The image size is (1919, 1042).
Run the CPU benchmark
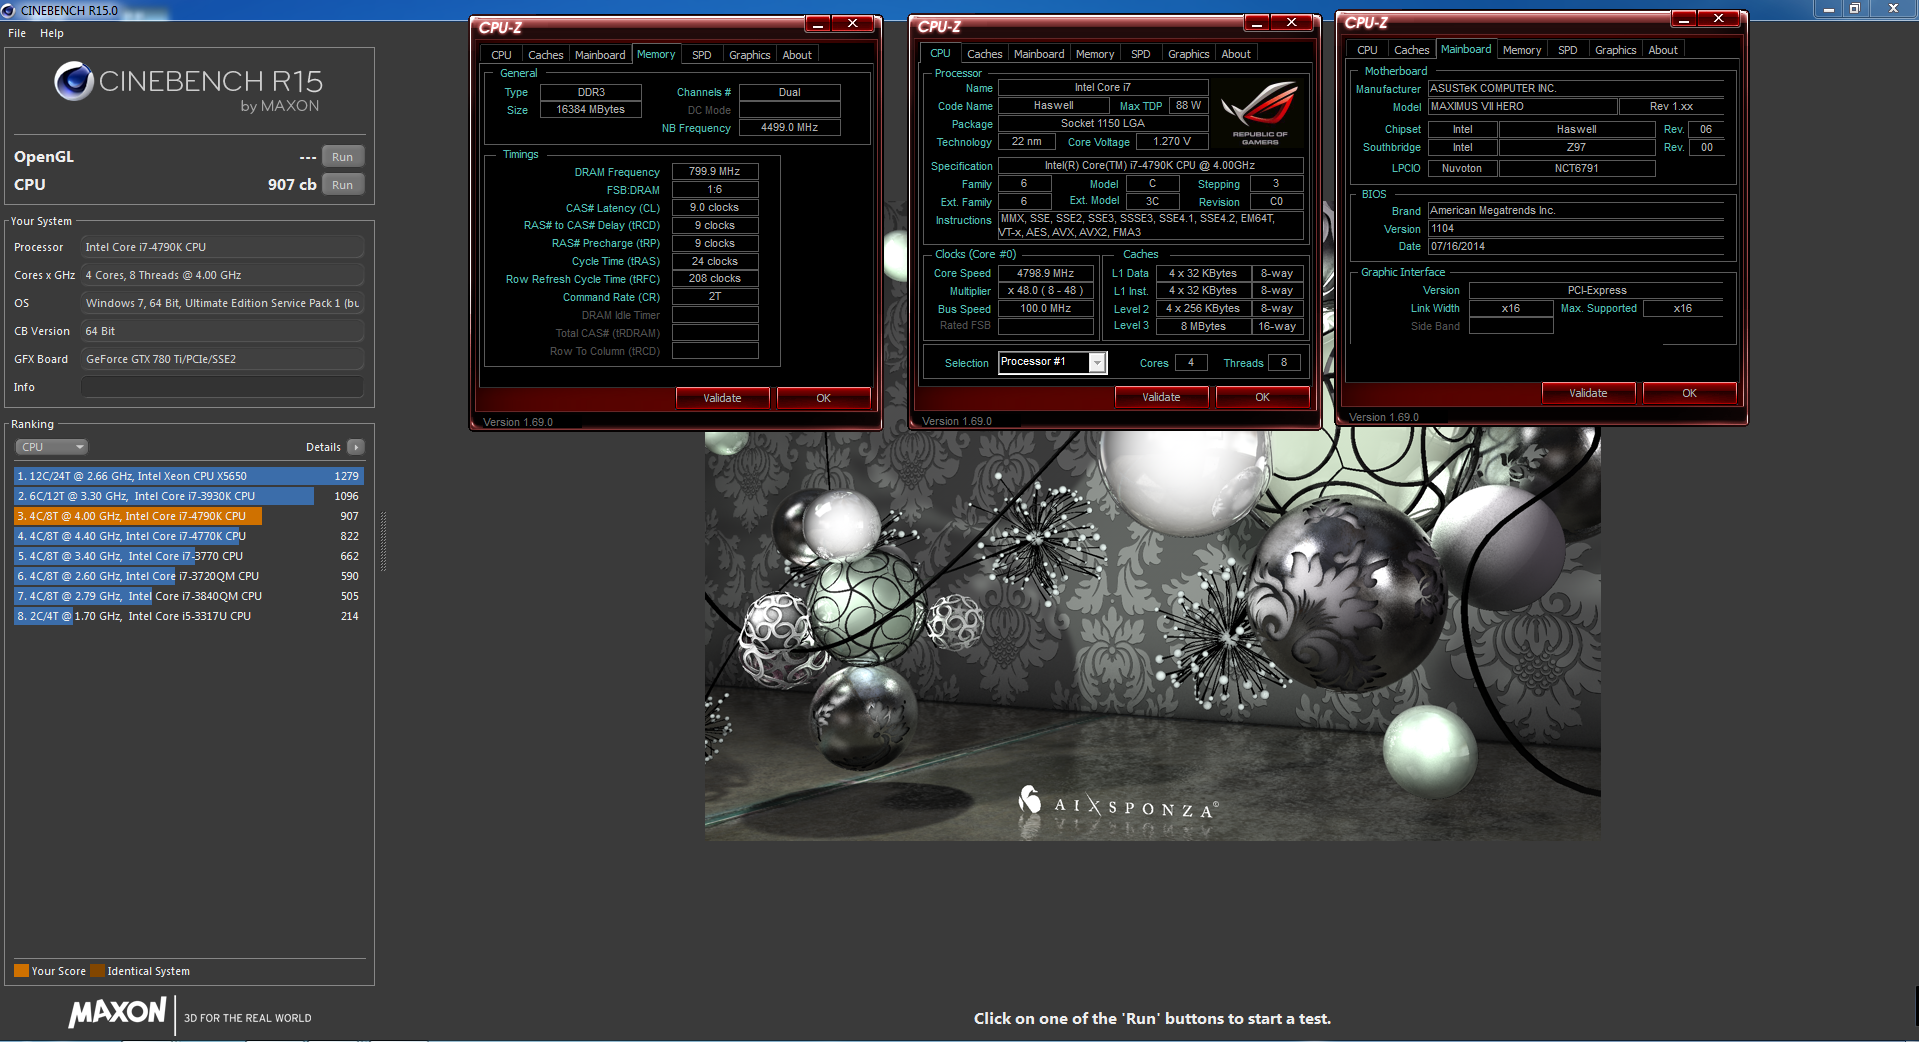coord(342,185)
